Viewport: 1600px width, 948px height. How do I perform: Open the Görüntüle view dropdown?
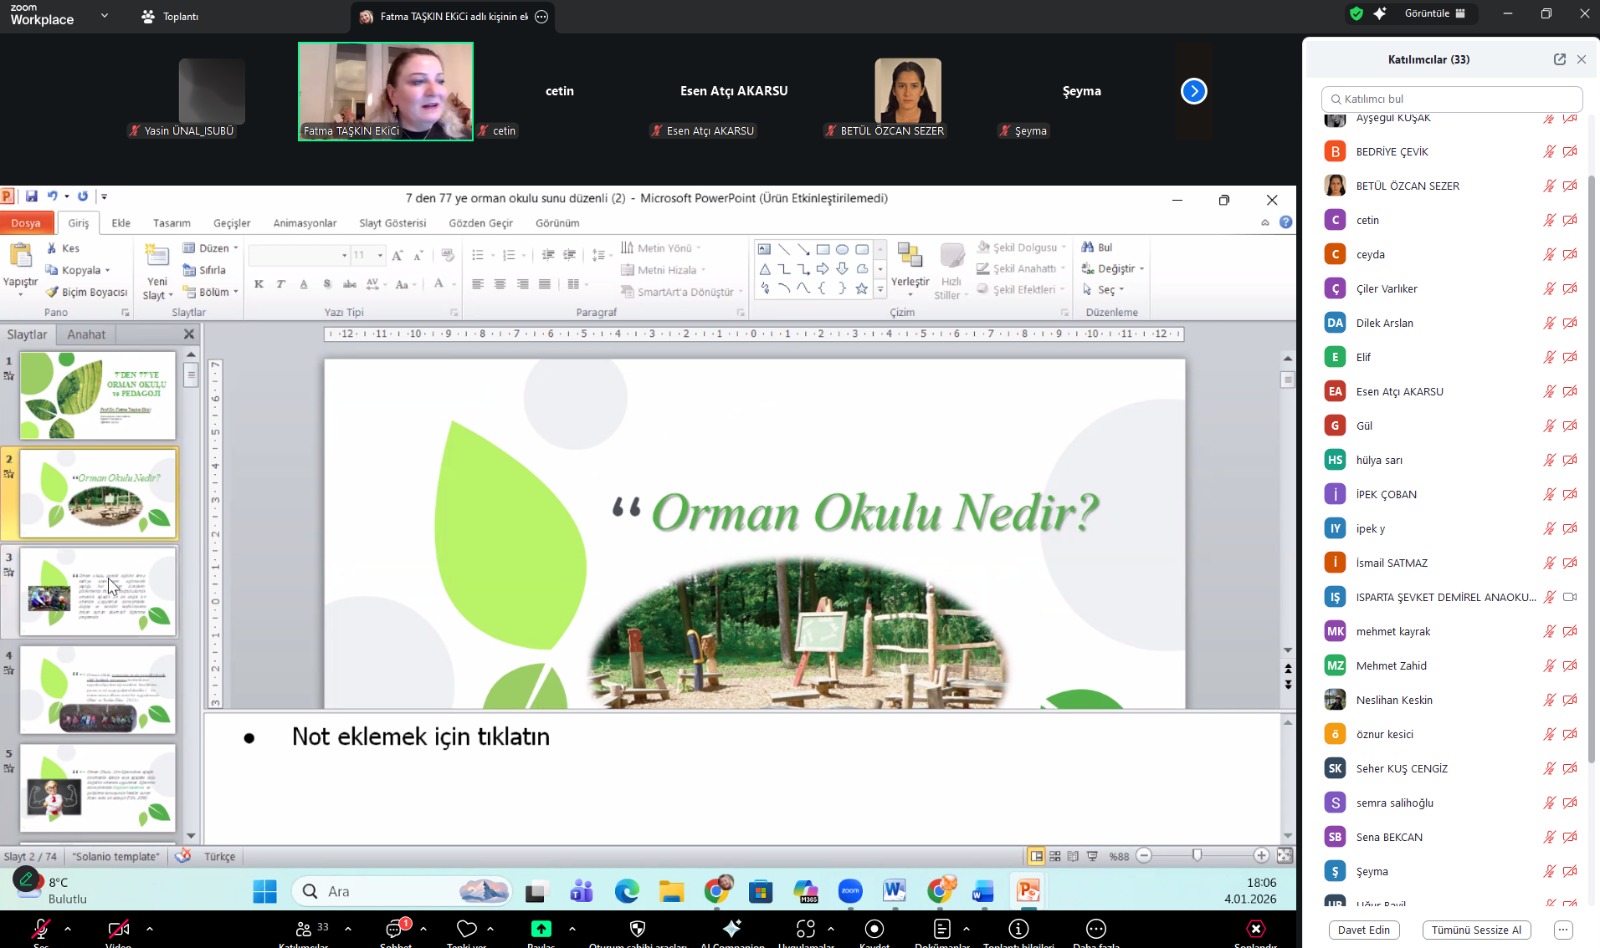point(1434,14)
